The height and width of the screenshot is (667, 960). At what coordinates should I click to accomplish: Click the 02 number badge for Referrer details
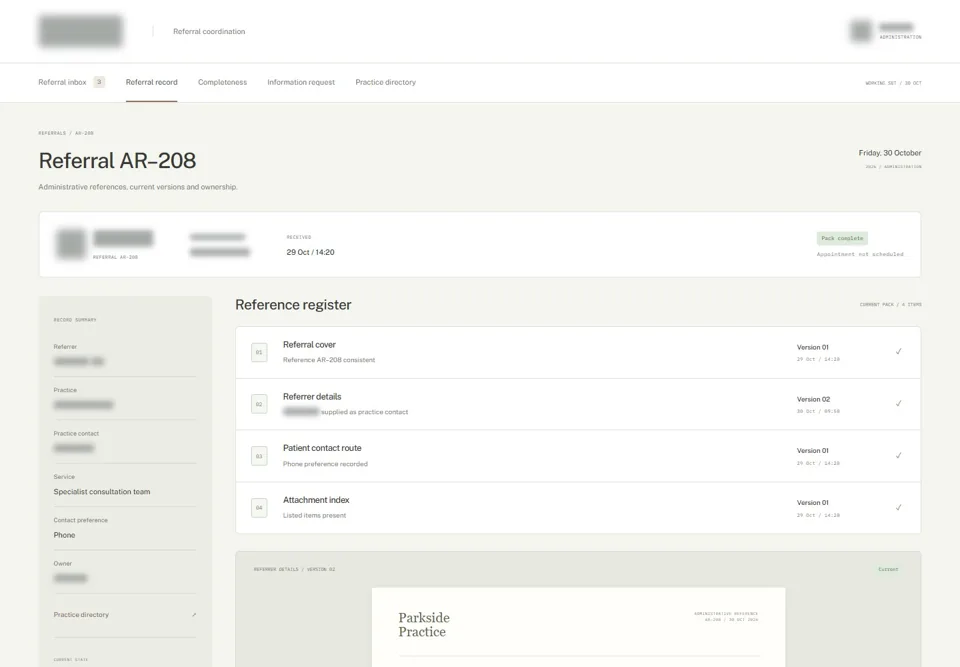[259, 404]
